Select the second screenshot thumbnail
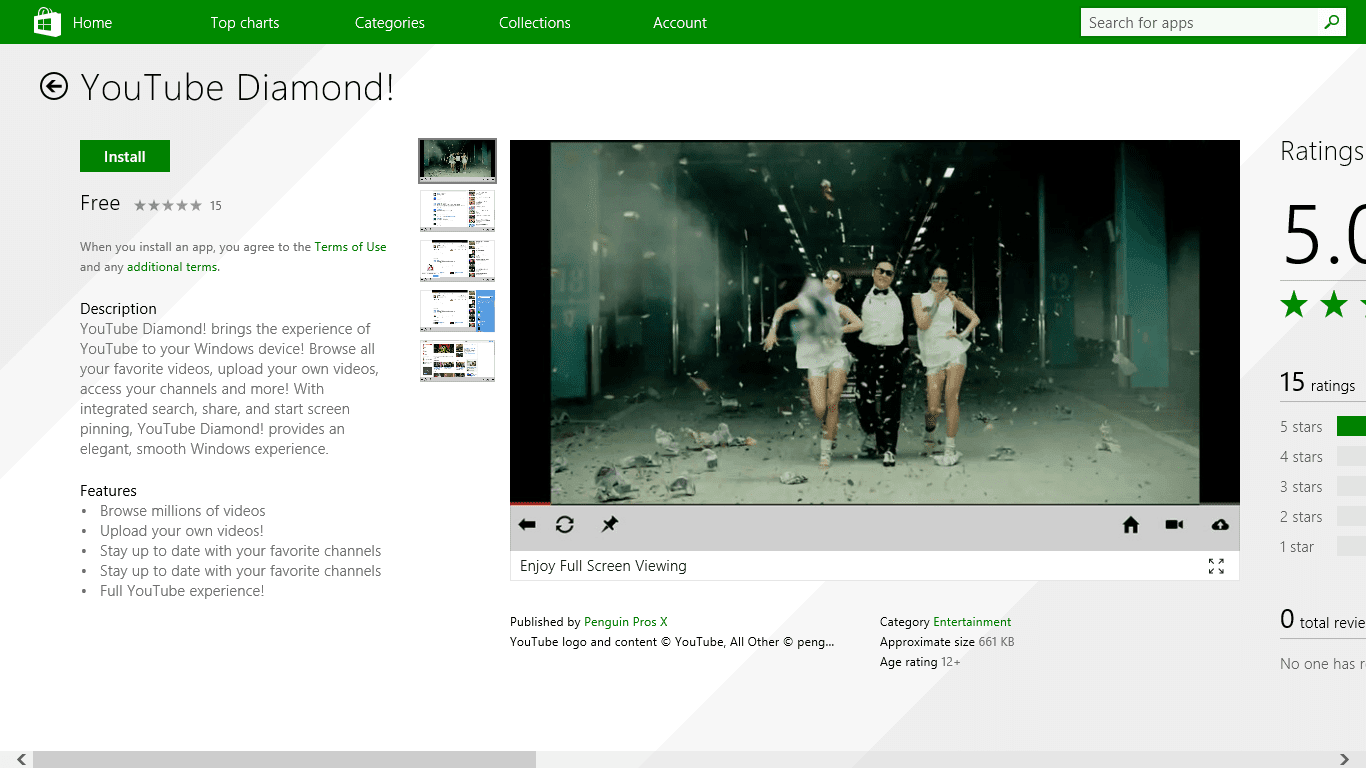 [457, 211]
